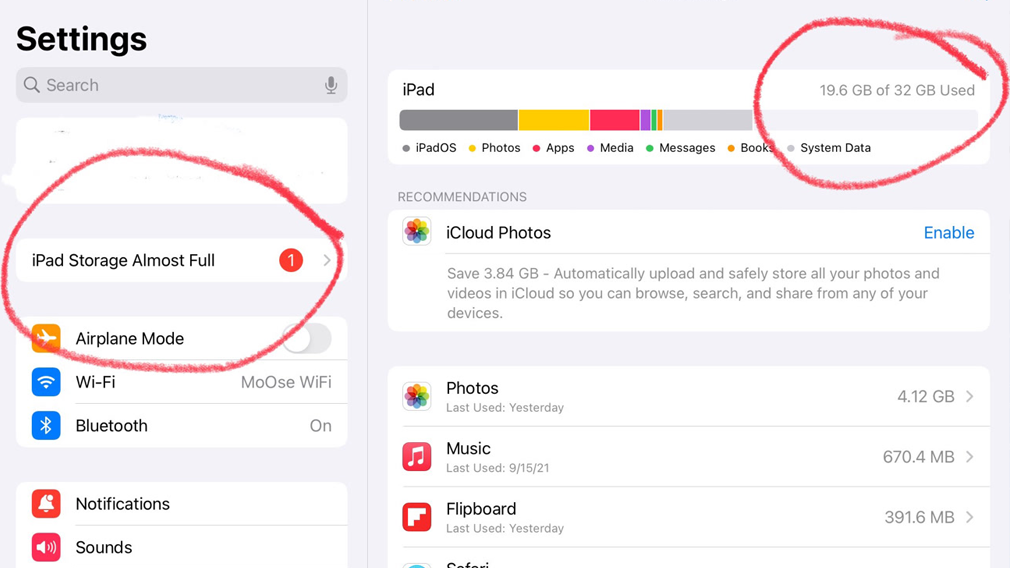The image size is (1010, 568).
Task: Toggle the Airplane Mode switch
Action: [307, 338]
